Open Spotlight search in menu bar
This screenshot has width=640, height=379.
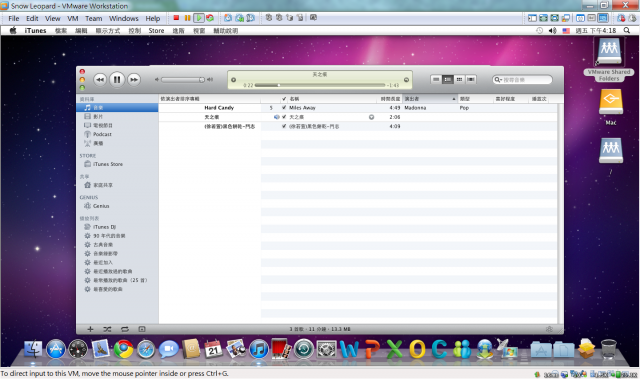(x=627, y=31)
